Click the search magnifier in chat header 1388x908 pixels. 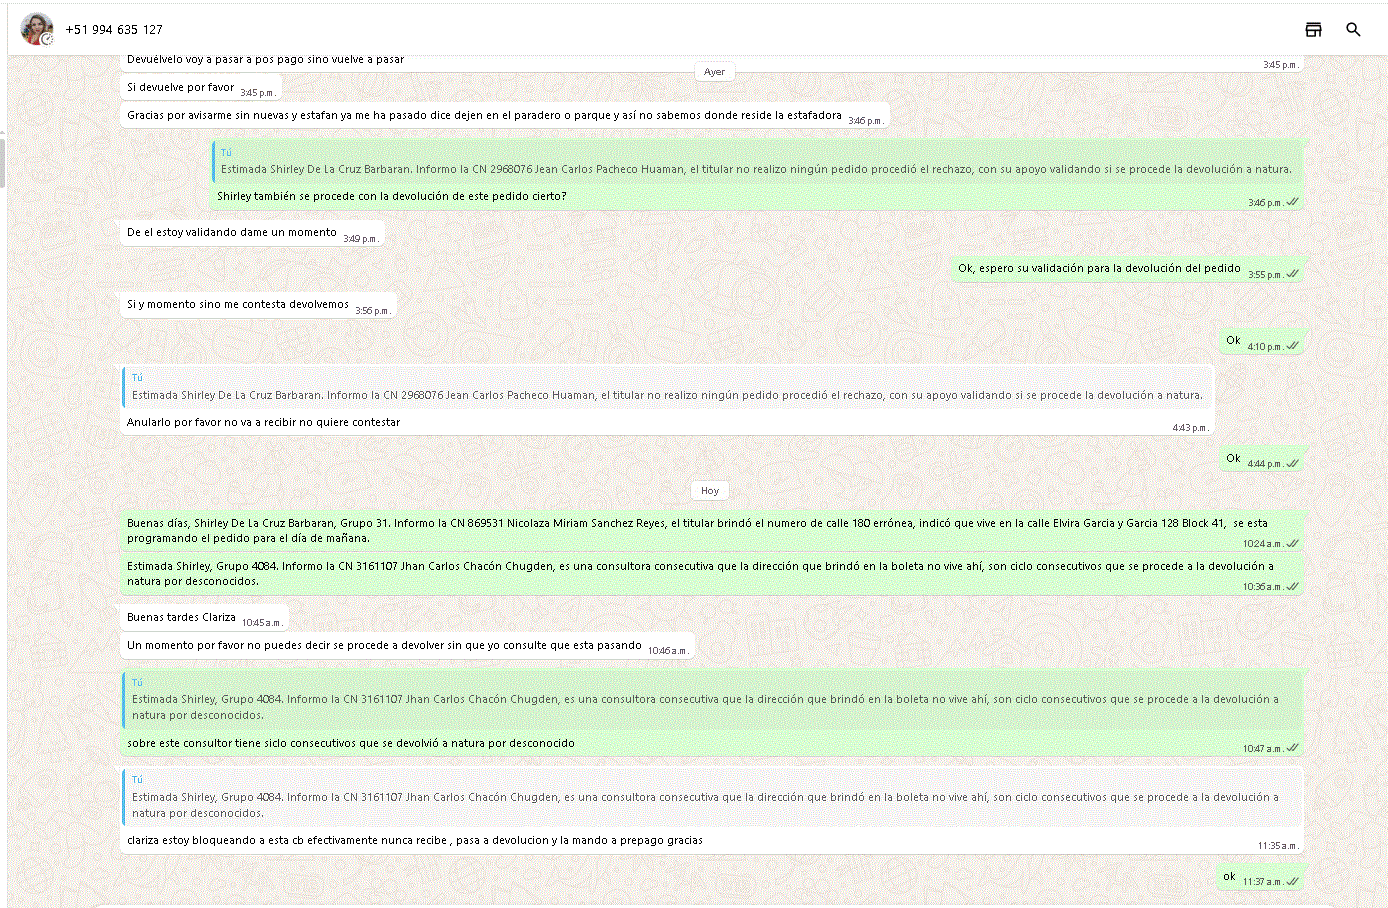pyautogui.click(x=1353, y=30)
